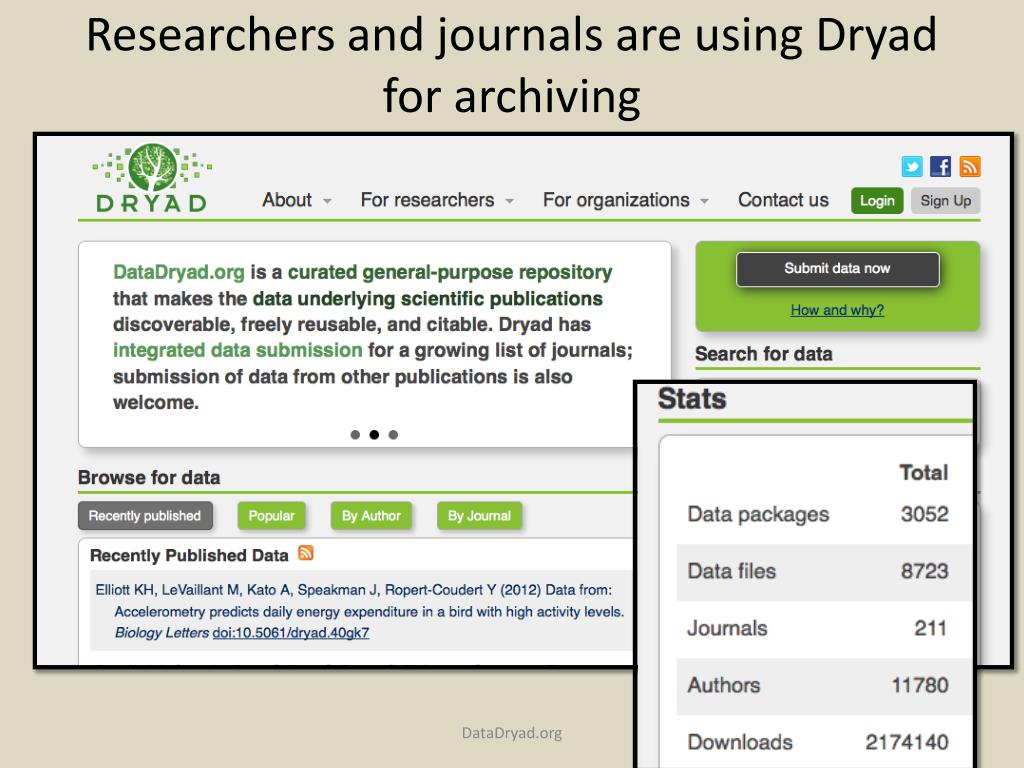Click the DataDryad.org footer caption
Screen dimensions: 1024x768
coord(512,733)
